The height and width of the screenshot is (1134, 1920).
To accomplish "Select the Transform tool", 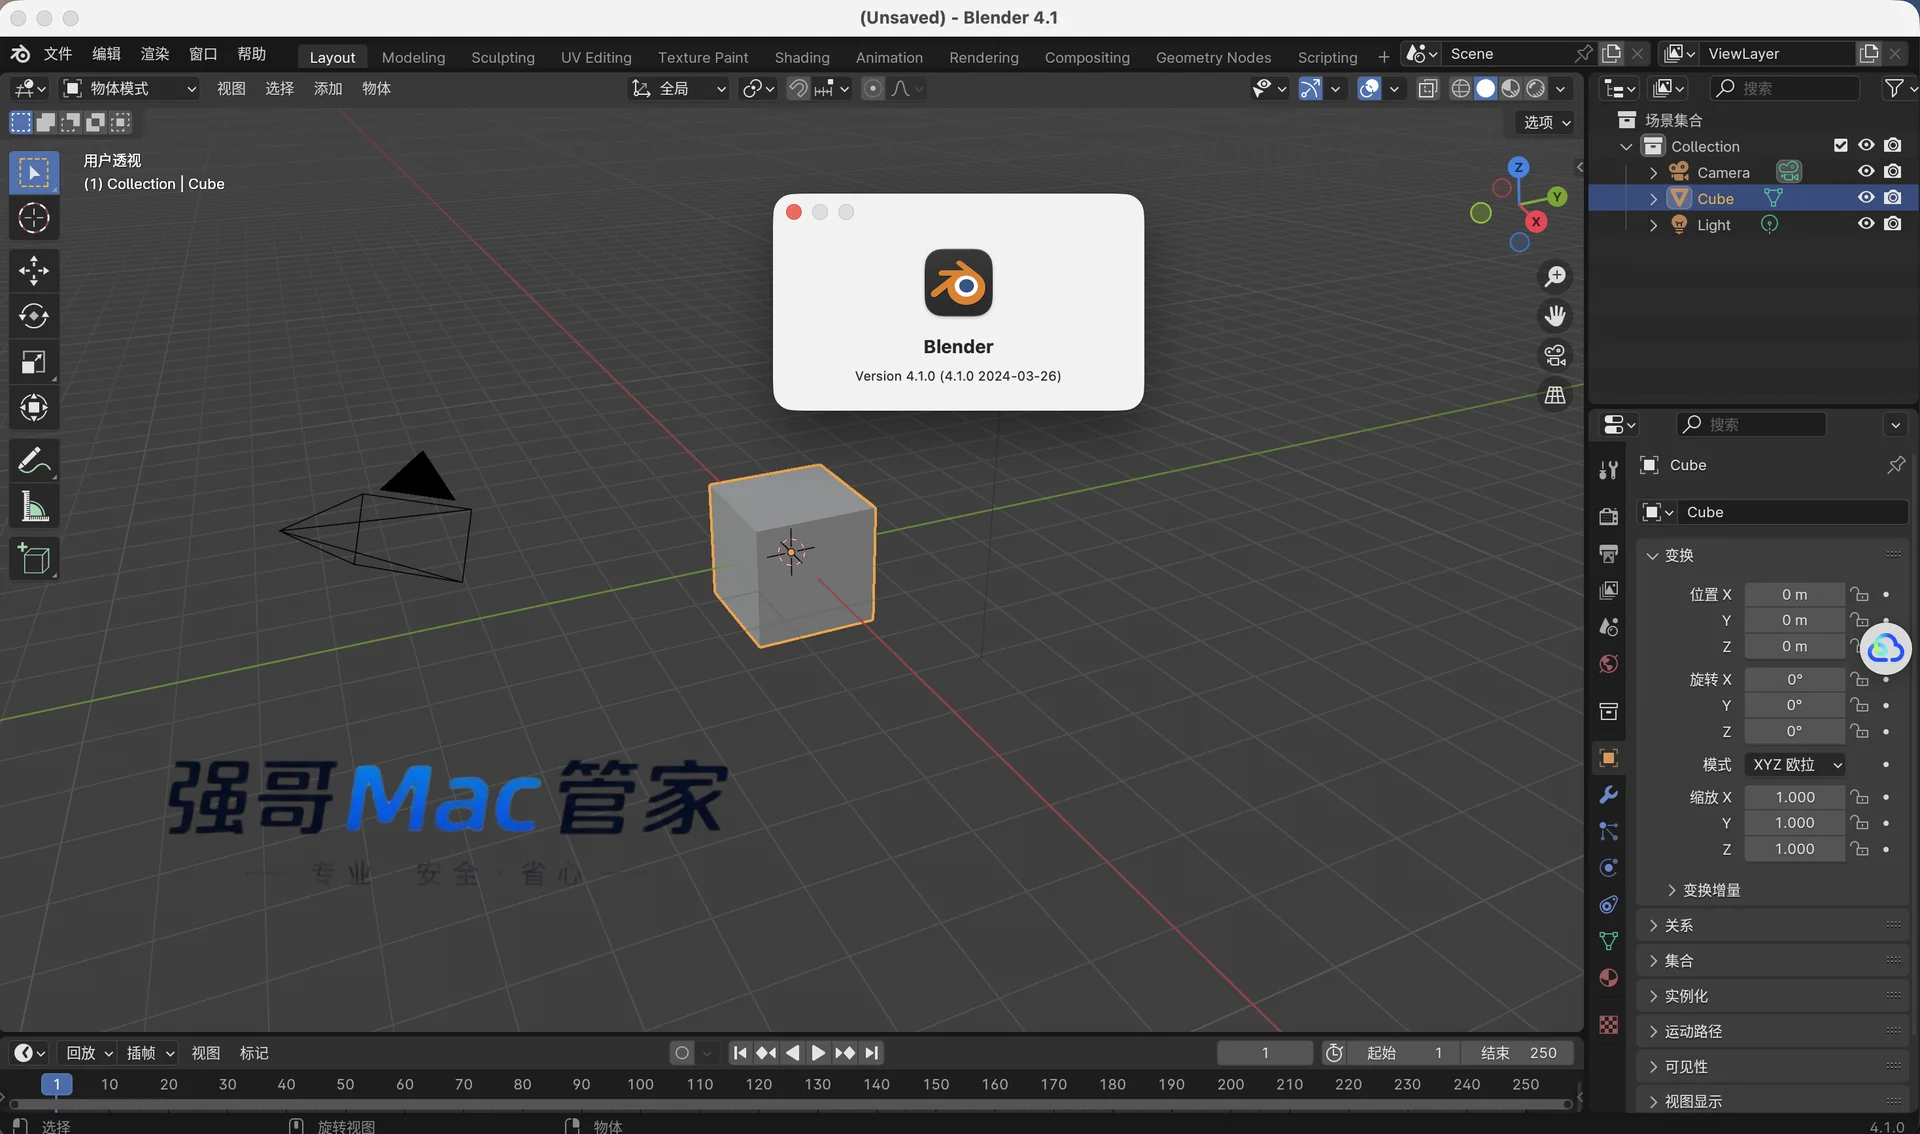I will (34, 408).
